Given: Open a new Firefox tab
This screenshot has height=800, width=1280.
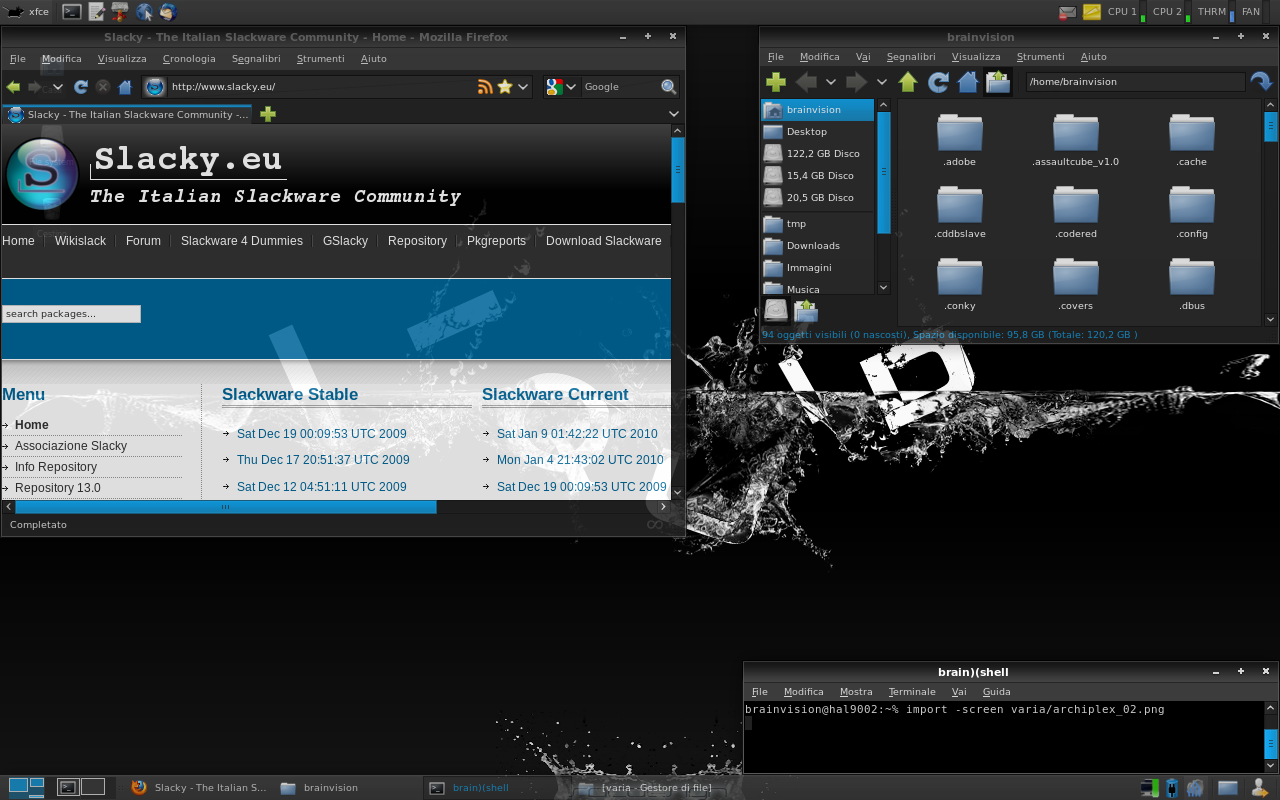Looking at the screenshot, I should click(x=268, y=114).
